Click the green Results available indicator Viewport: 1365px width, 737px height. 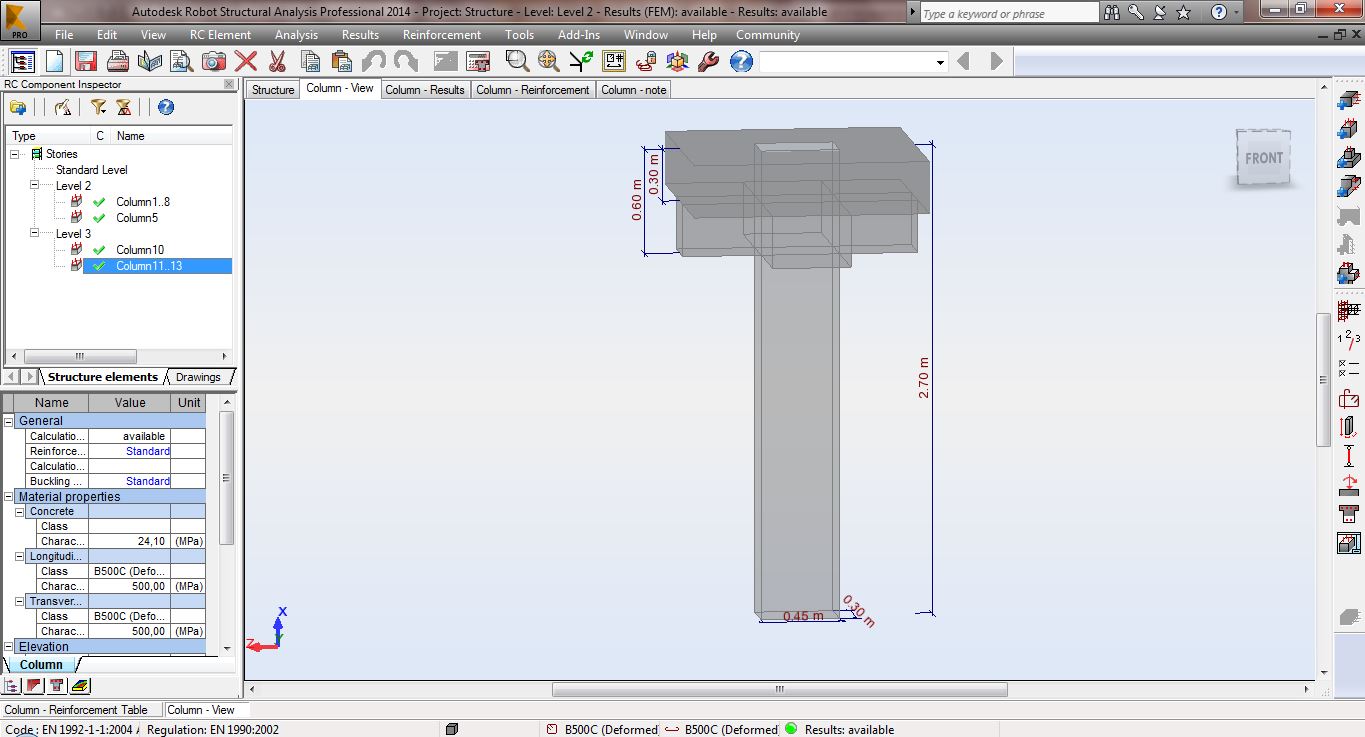[791, 729]
